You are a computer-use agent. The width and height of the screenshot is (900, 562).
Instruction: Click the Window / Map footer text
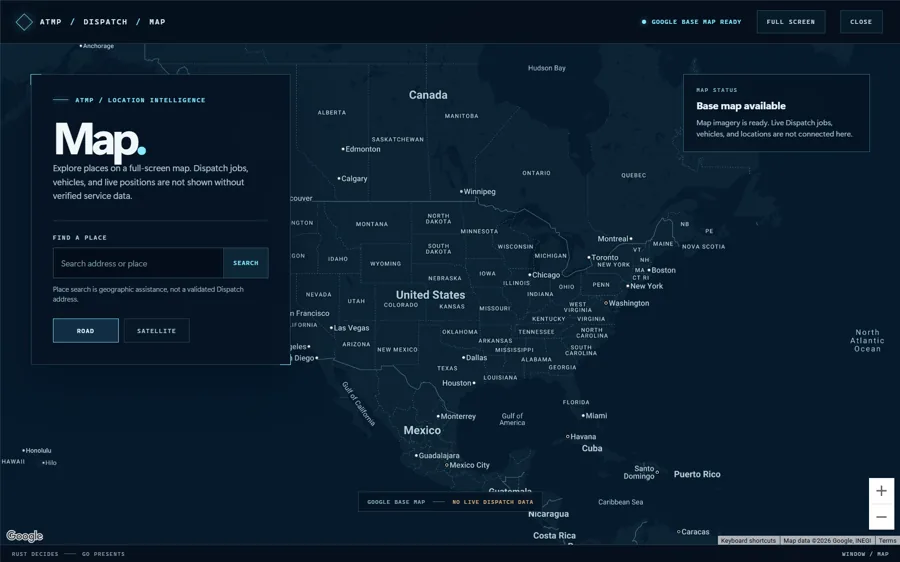pos(865,554)
